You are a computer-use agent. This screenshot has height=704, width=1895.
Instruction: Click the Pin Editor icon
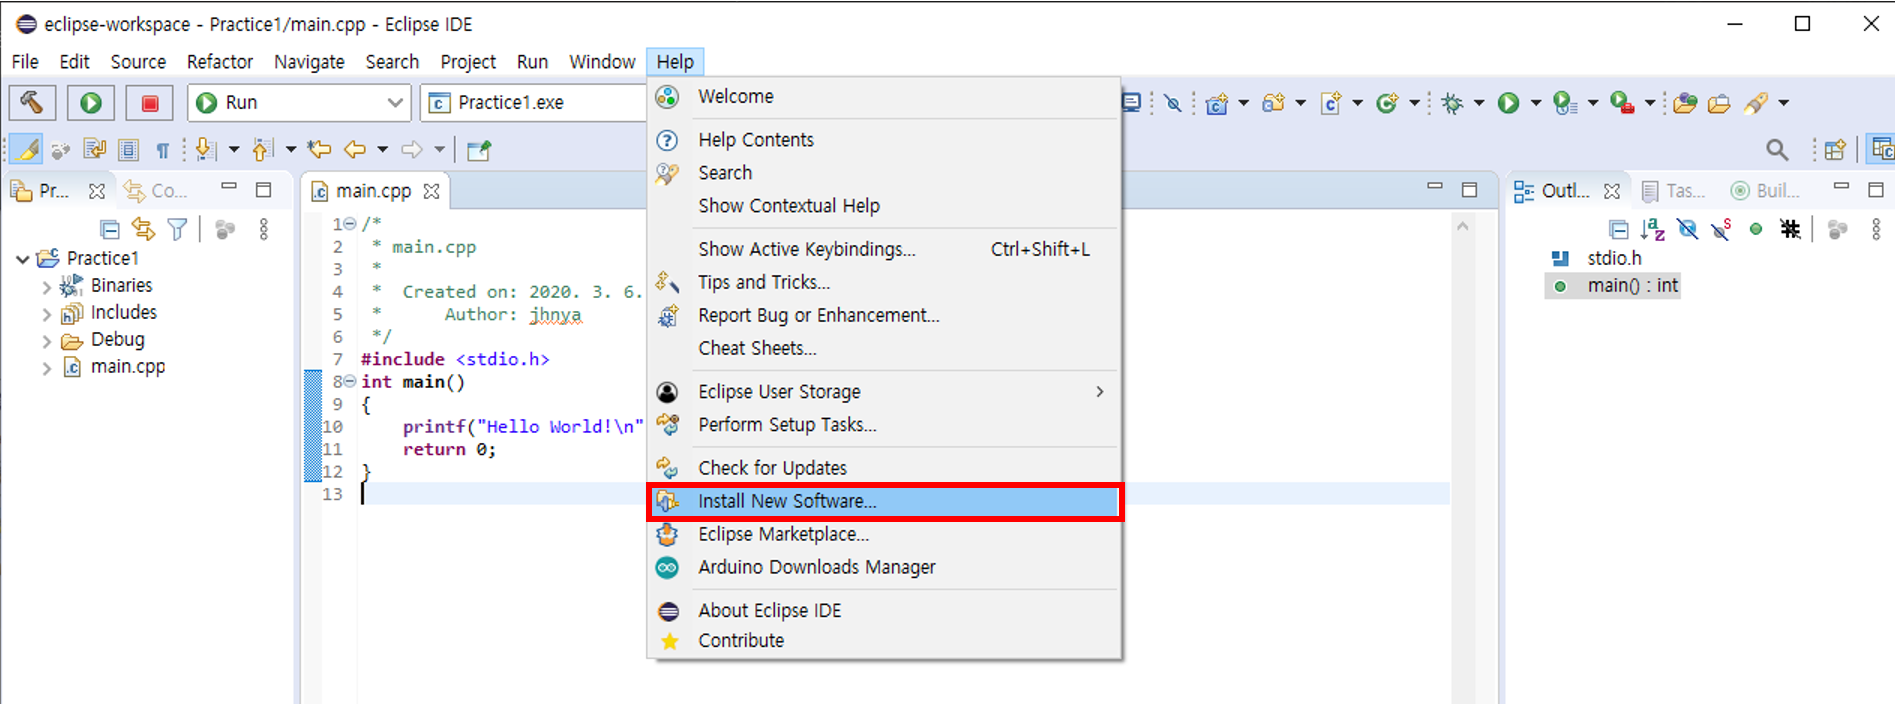tap(480, 150)
